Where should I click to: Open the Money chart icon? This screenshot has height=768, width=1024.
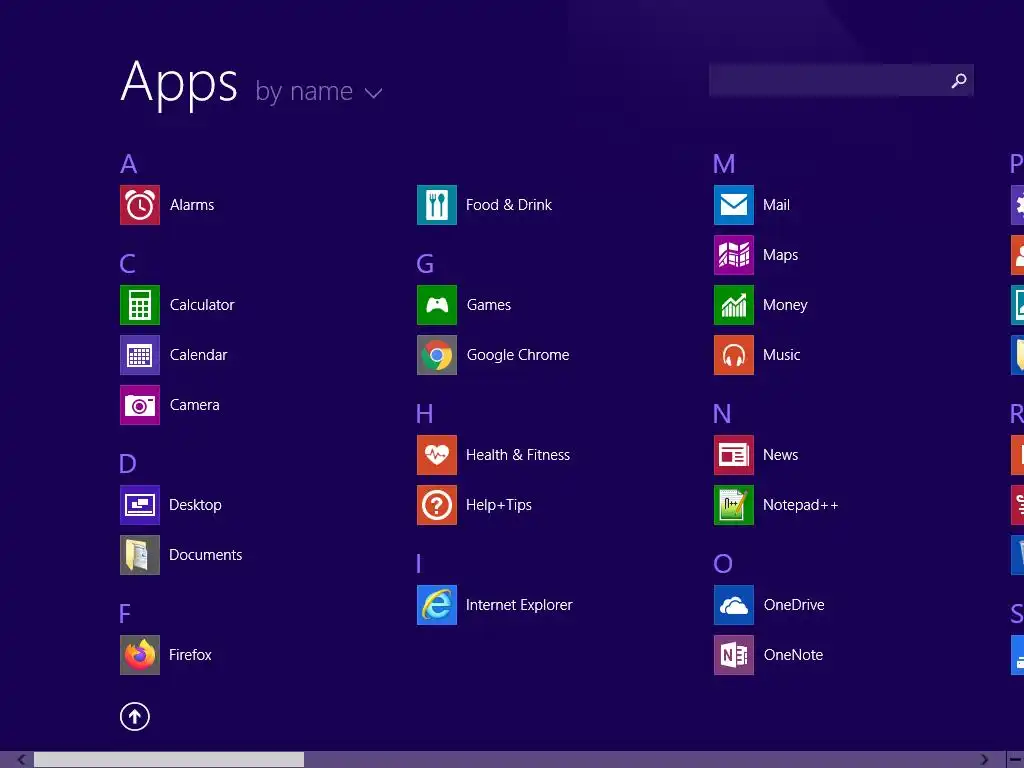click(x=734, y=305)
